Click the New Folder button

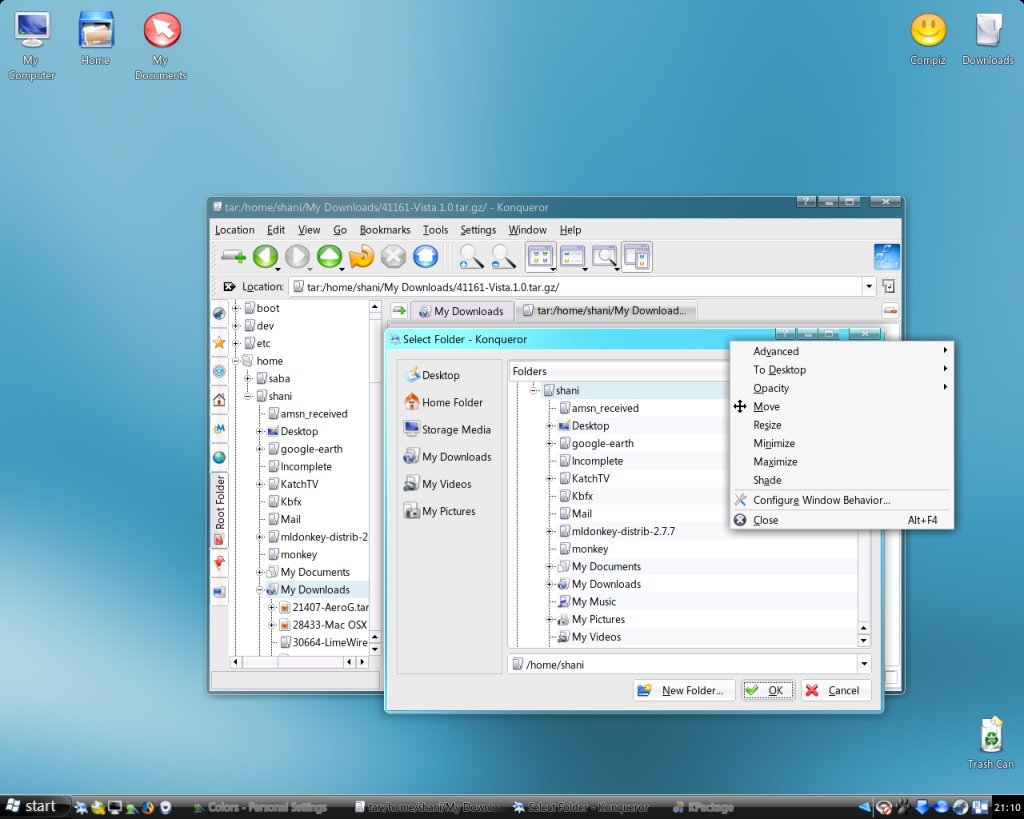click(684, 690)
